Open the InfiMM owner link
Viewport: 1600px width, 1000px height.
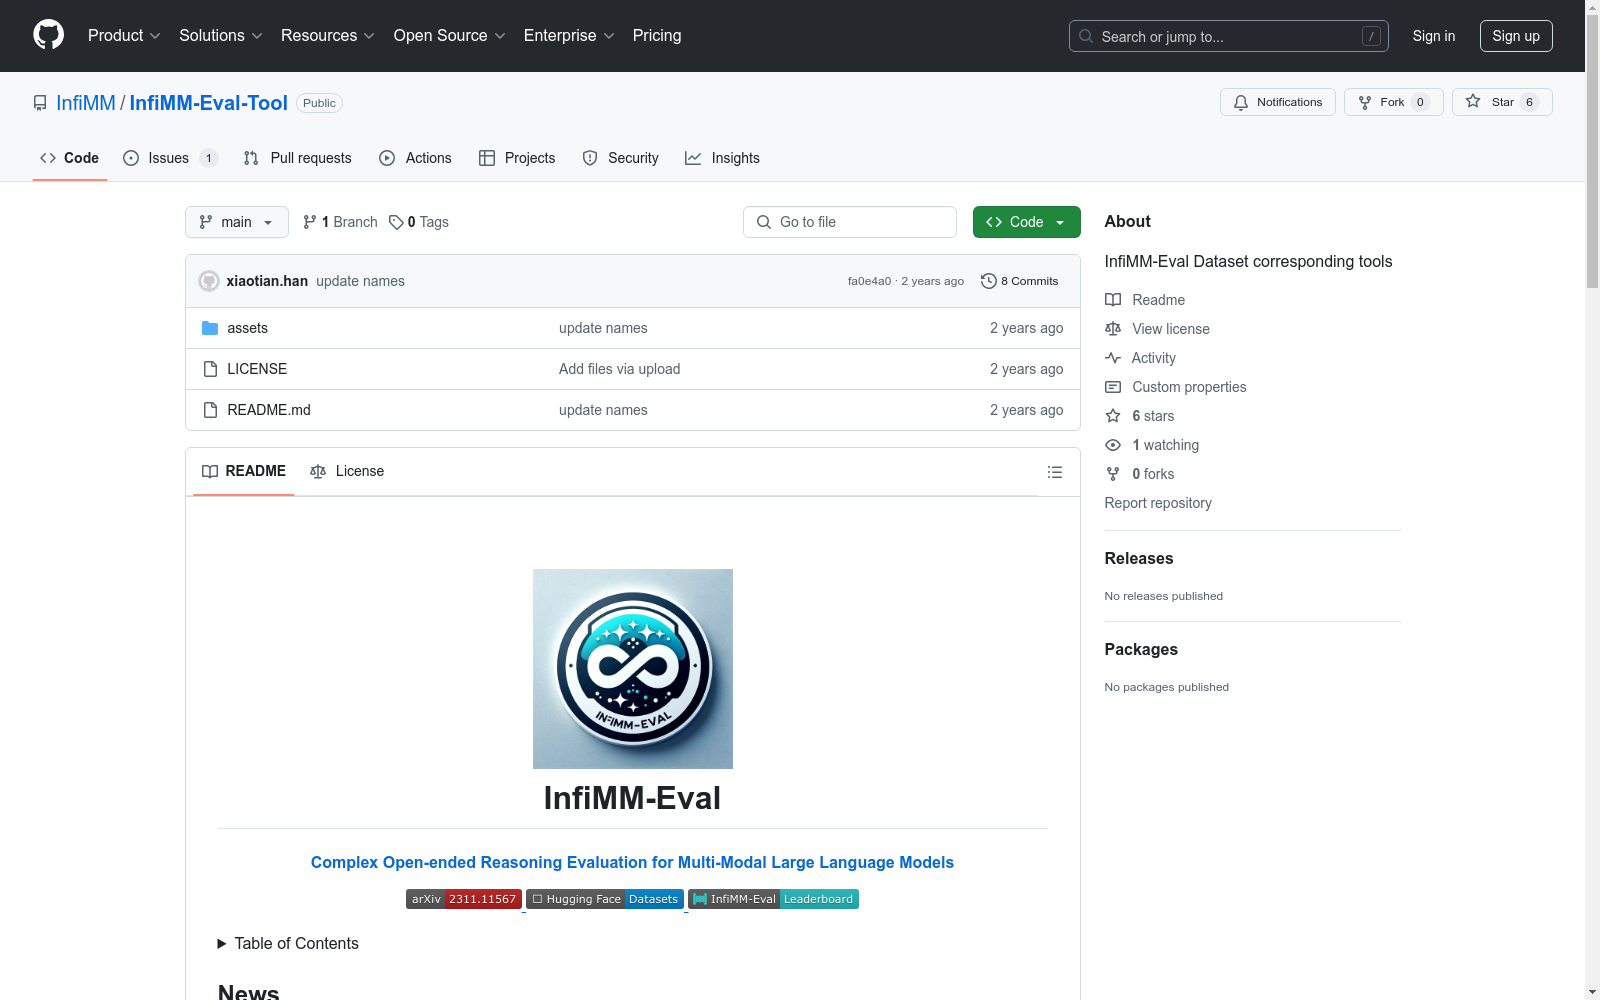coord(86,103)
